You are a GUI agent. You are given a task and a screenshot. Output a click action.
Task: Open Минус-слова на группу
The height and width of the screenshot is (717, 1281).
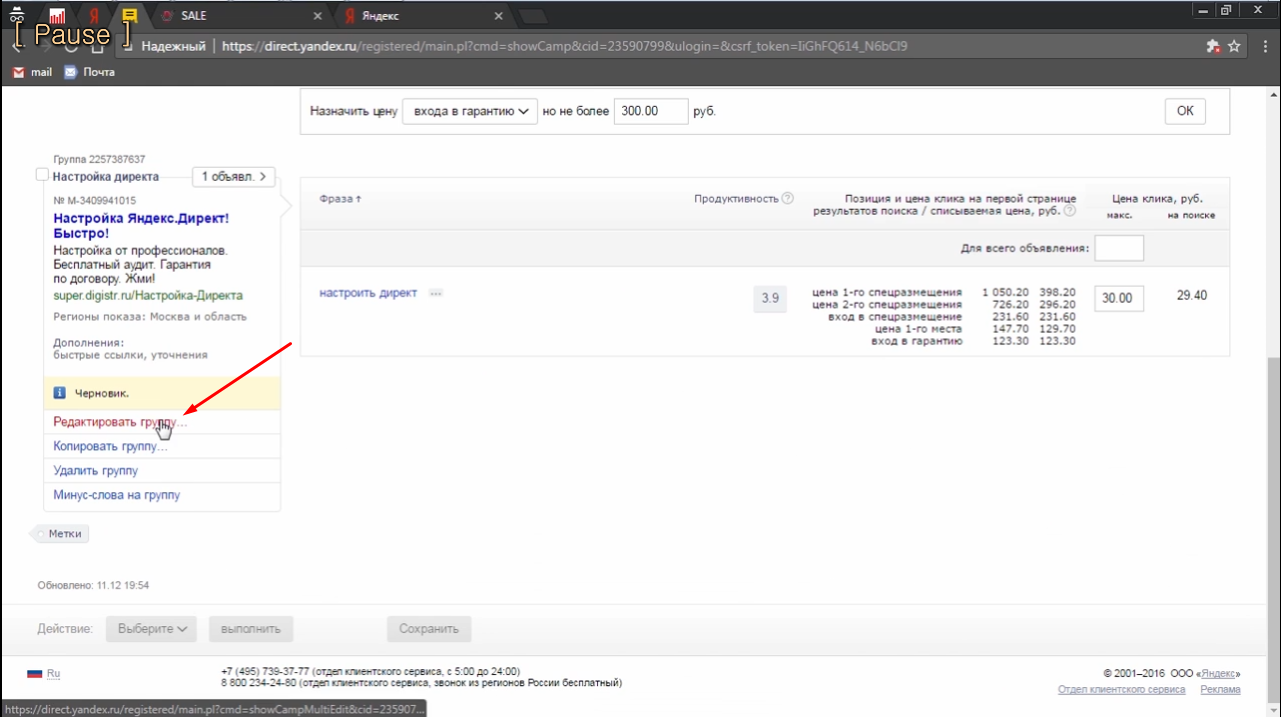117,495
